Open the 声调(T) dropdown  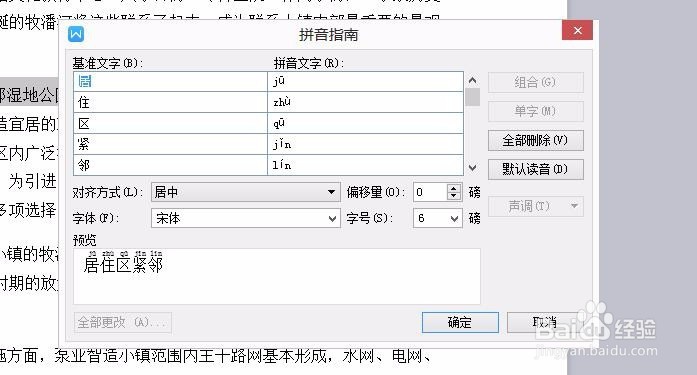tap(535, 206)
